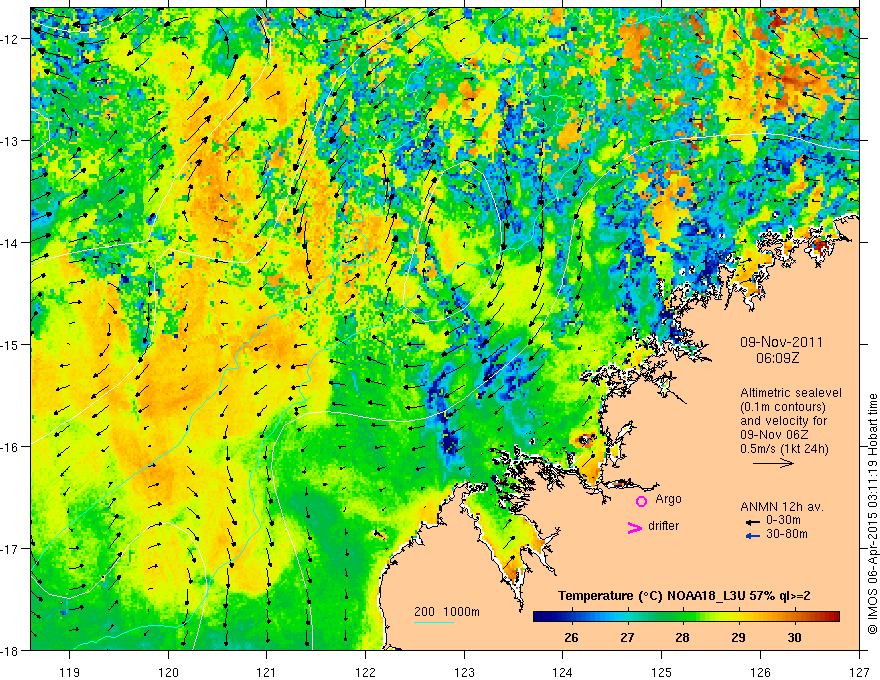The width and height of the screenshot is (880, 680).
Task: Click the longitude axis label '126'
Action: (x=760, y=672)
